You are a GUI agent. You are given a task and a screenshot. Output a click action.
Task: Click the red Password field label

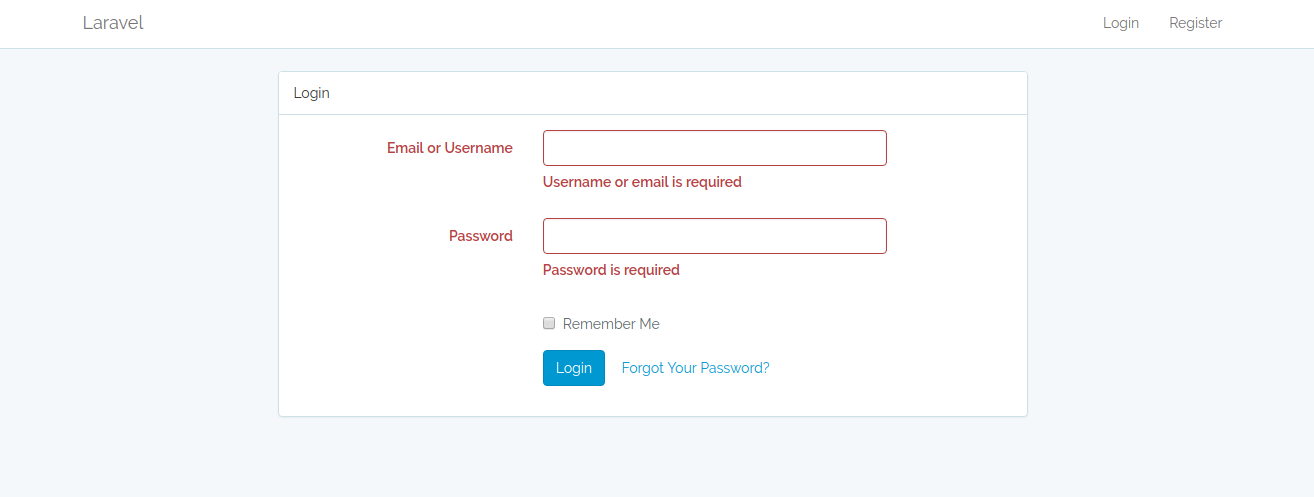point(480,236)
